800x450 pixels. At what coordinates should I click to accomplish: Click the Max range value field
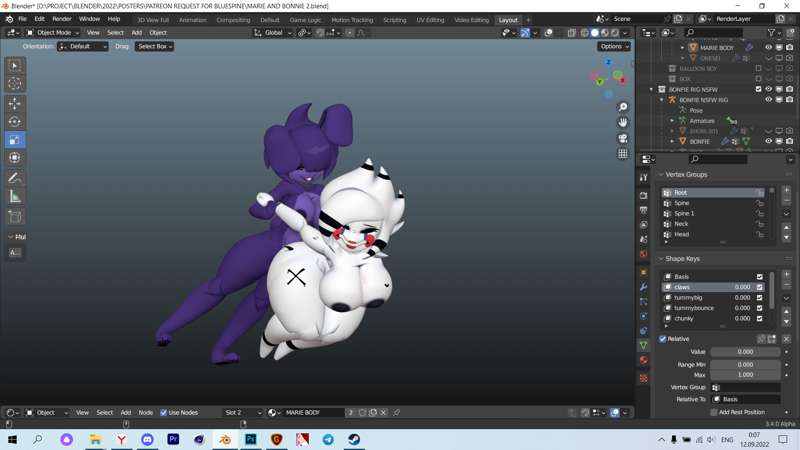click(x=745, y=375)
